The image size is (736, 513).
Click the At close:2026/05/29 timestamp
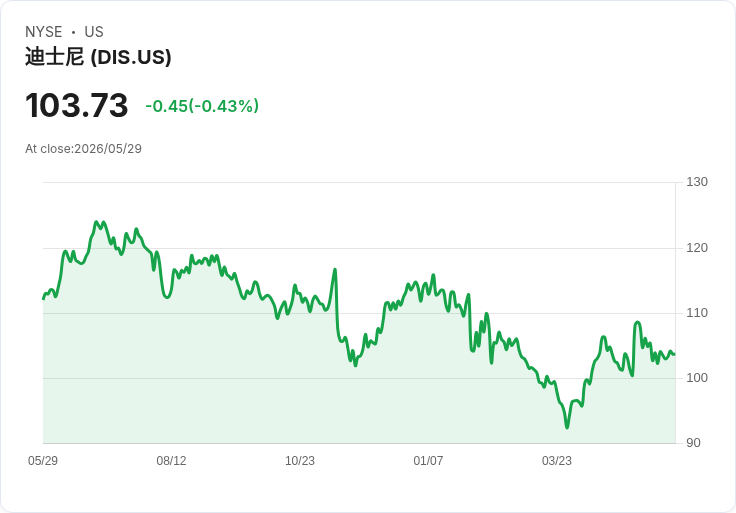tap(84, 149)
